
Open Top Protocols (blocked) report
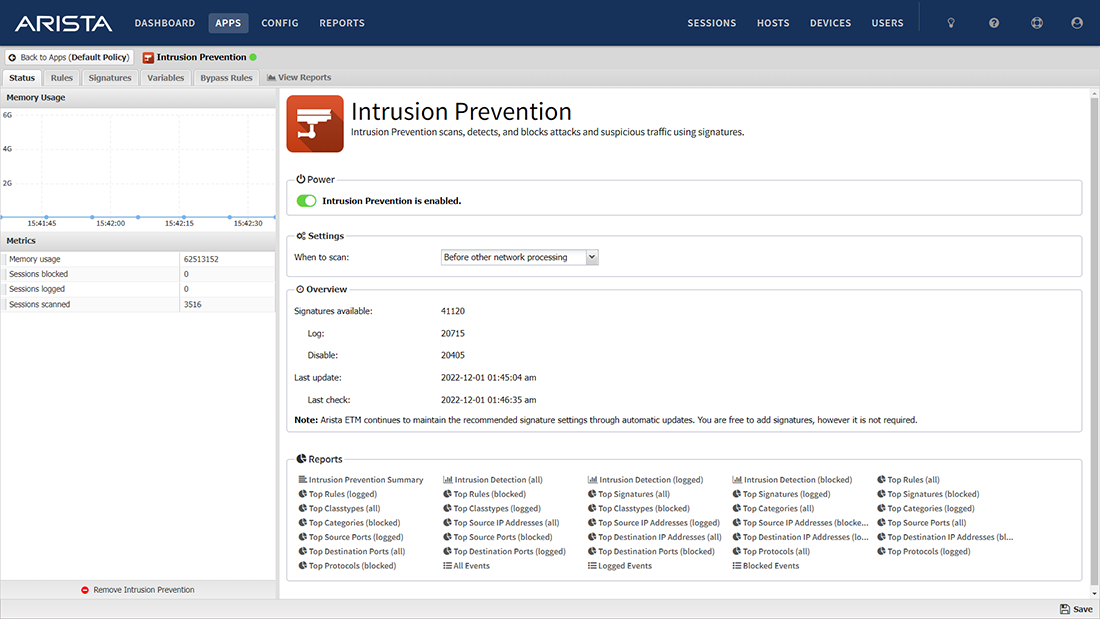347,566
